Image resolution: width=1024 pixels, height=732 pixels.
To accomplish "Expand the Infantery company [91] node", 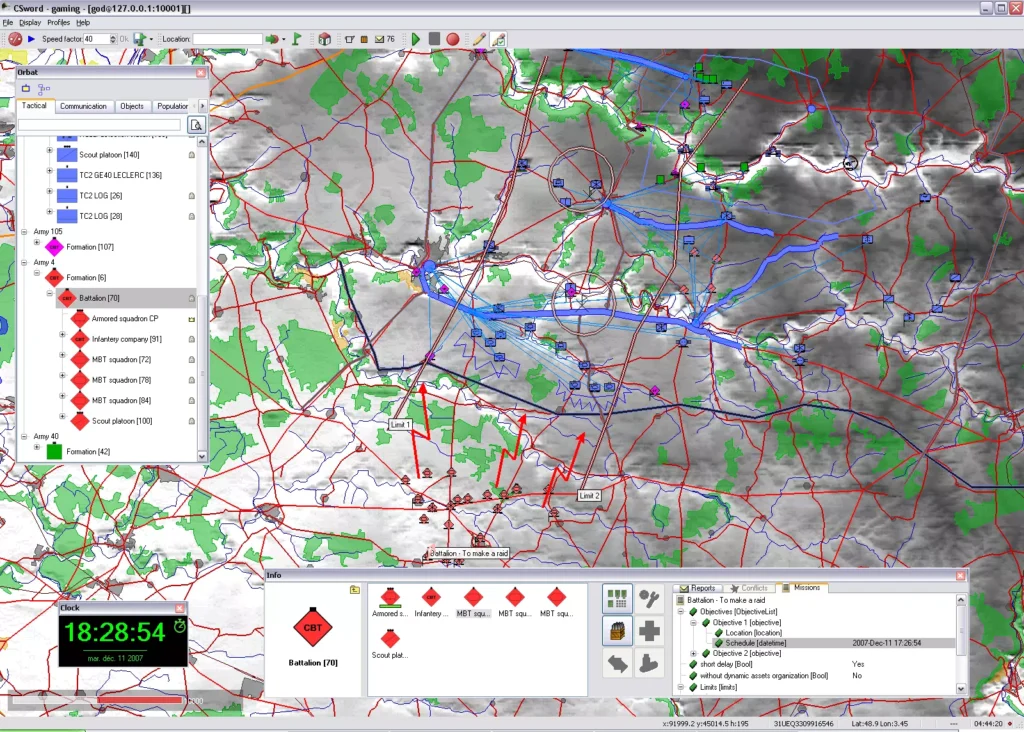I will [x=62, y=340].
